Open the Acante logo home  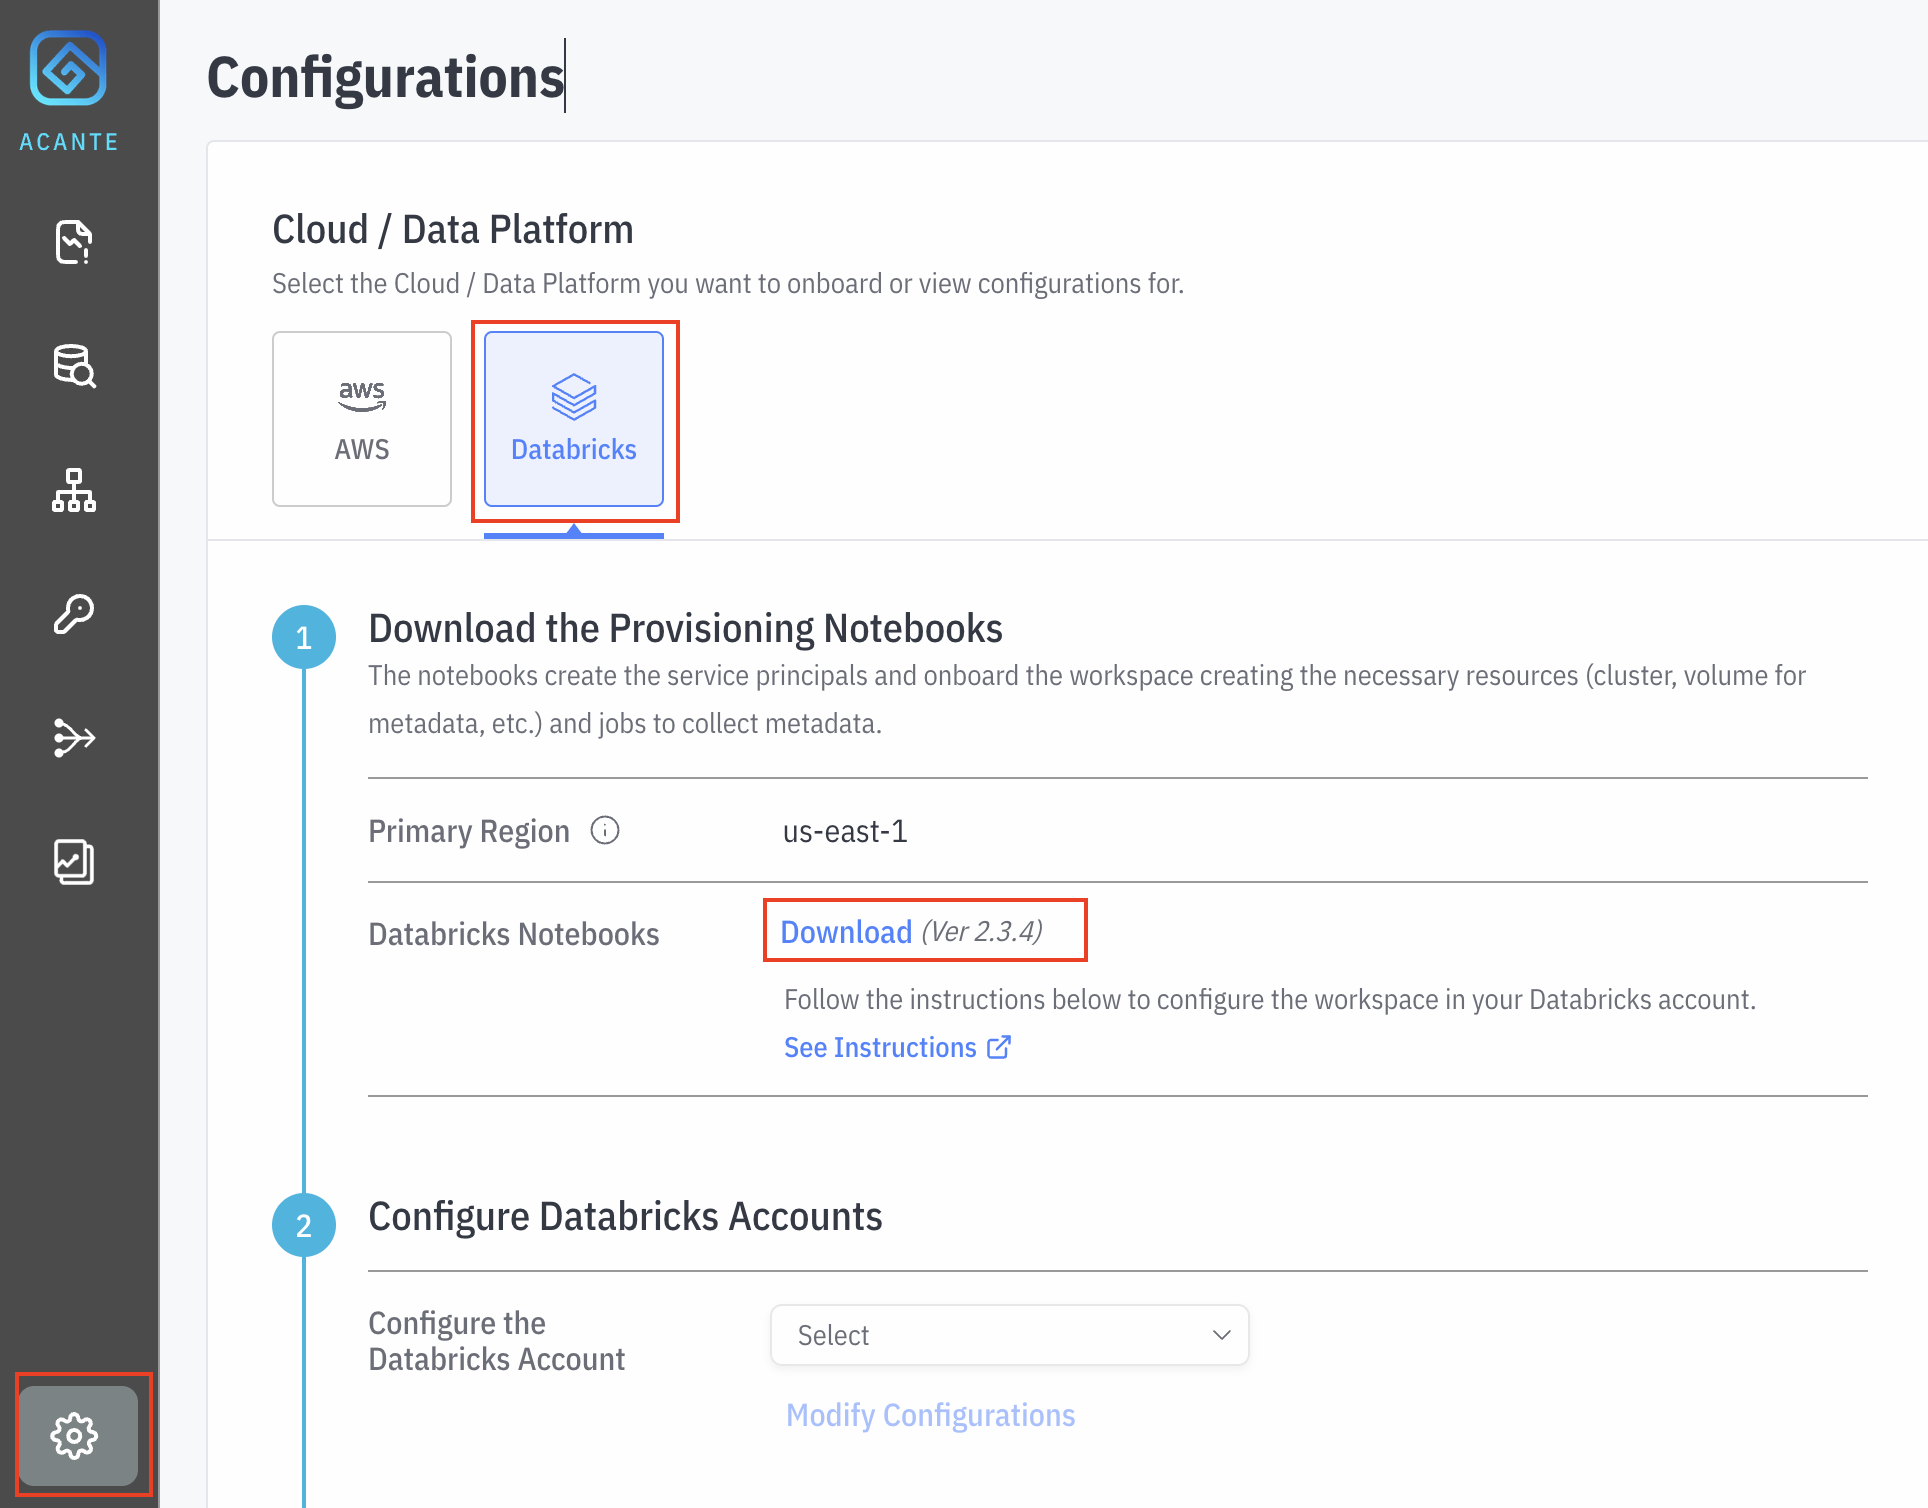(68, 92)
